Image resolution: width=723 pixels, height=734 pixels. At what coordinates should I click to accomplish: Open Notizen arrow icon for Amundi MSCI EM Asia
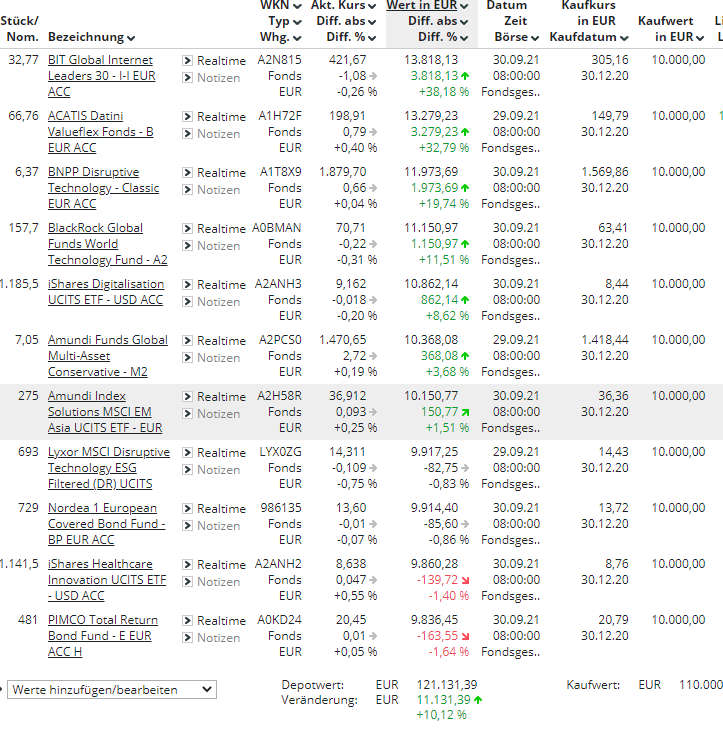187,414
